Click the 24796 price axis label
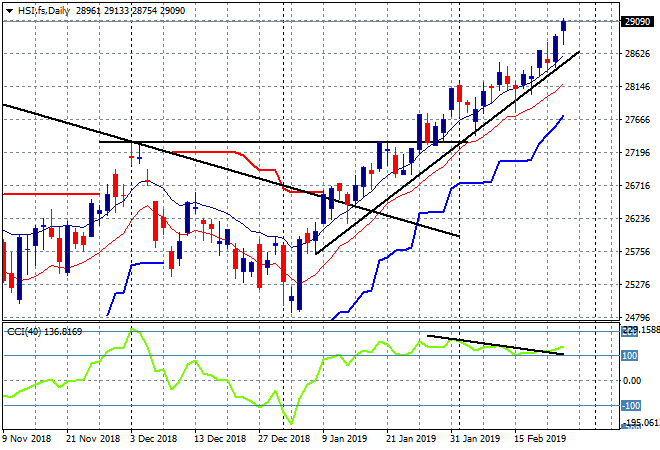This screenshot has height=450, width=660. point(637,317)
